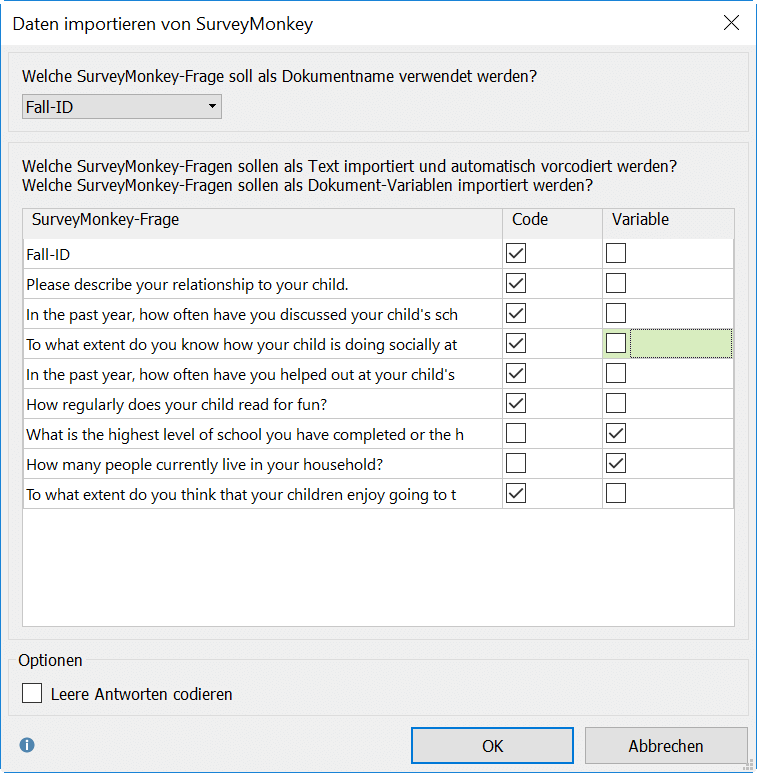Cancel with the Abbrechen button
Image resolution: width=757 pixels, height=773 pixels.
(666, 745)
